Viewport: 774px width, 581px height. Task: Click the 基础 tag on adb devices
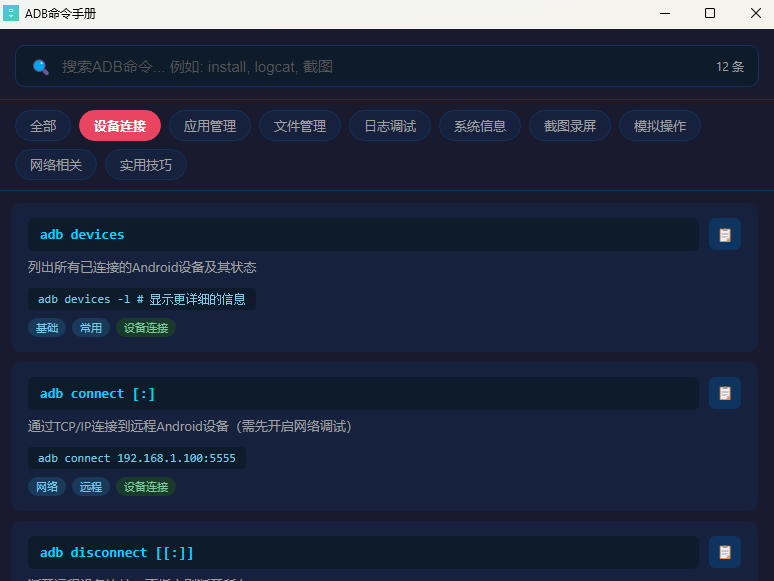click(x=47, y=328)
